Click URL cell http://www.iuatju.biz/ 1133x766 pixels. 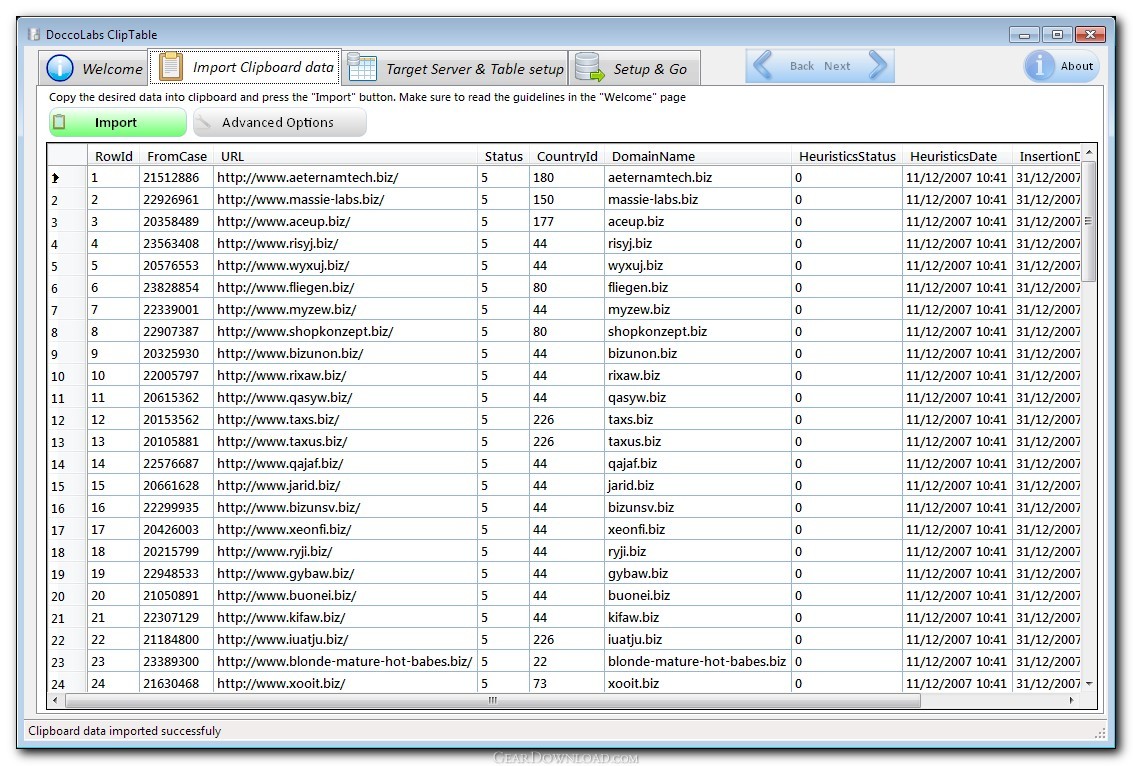click(345, 640)
